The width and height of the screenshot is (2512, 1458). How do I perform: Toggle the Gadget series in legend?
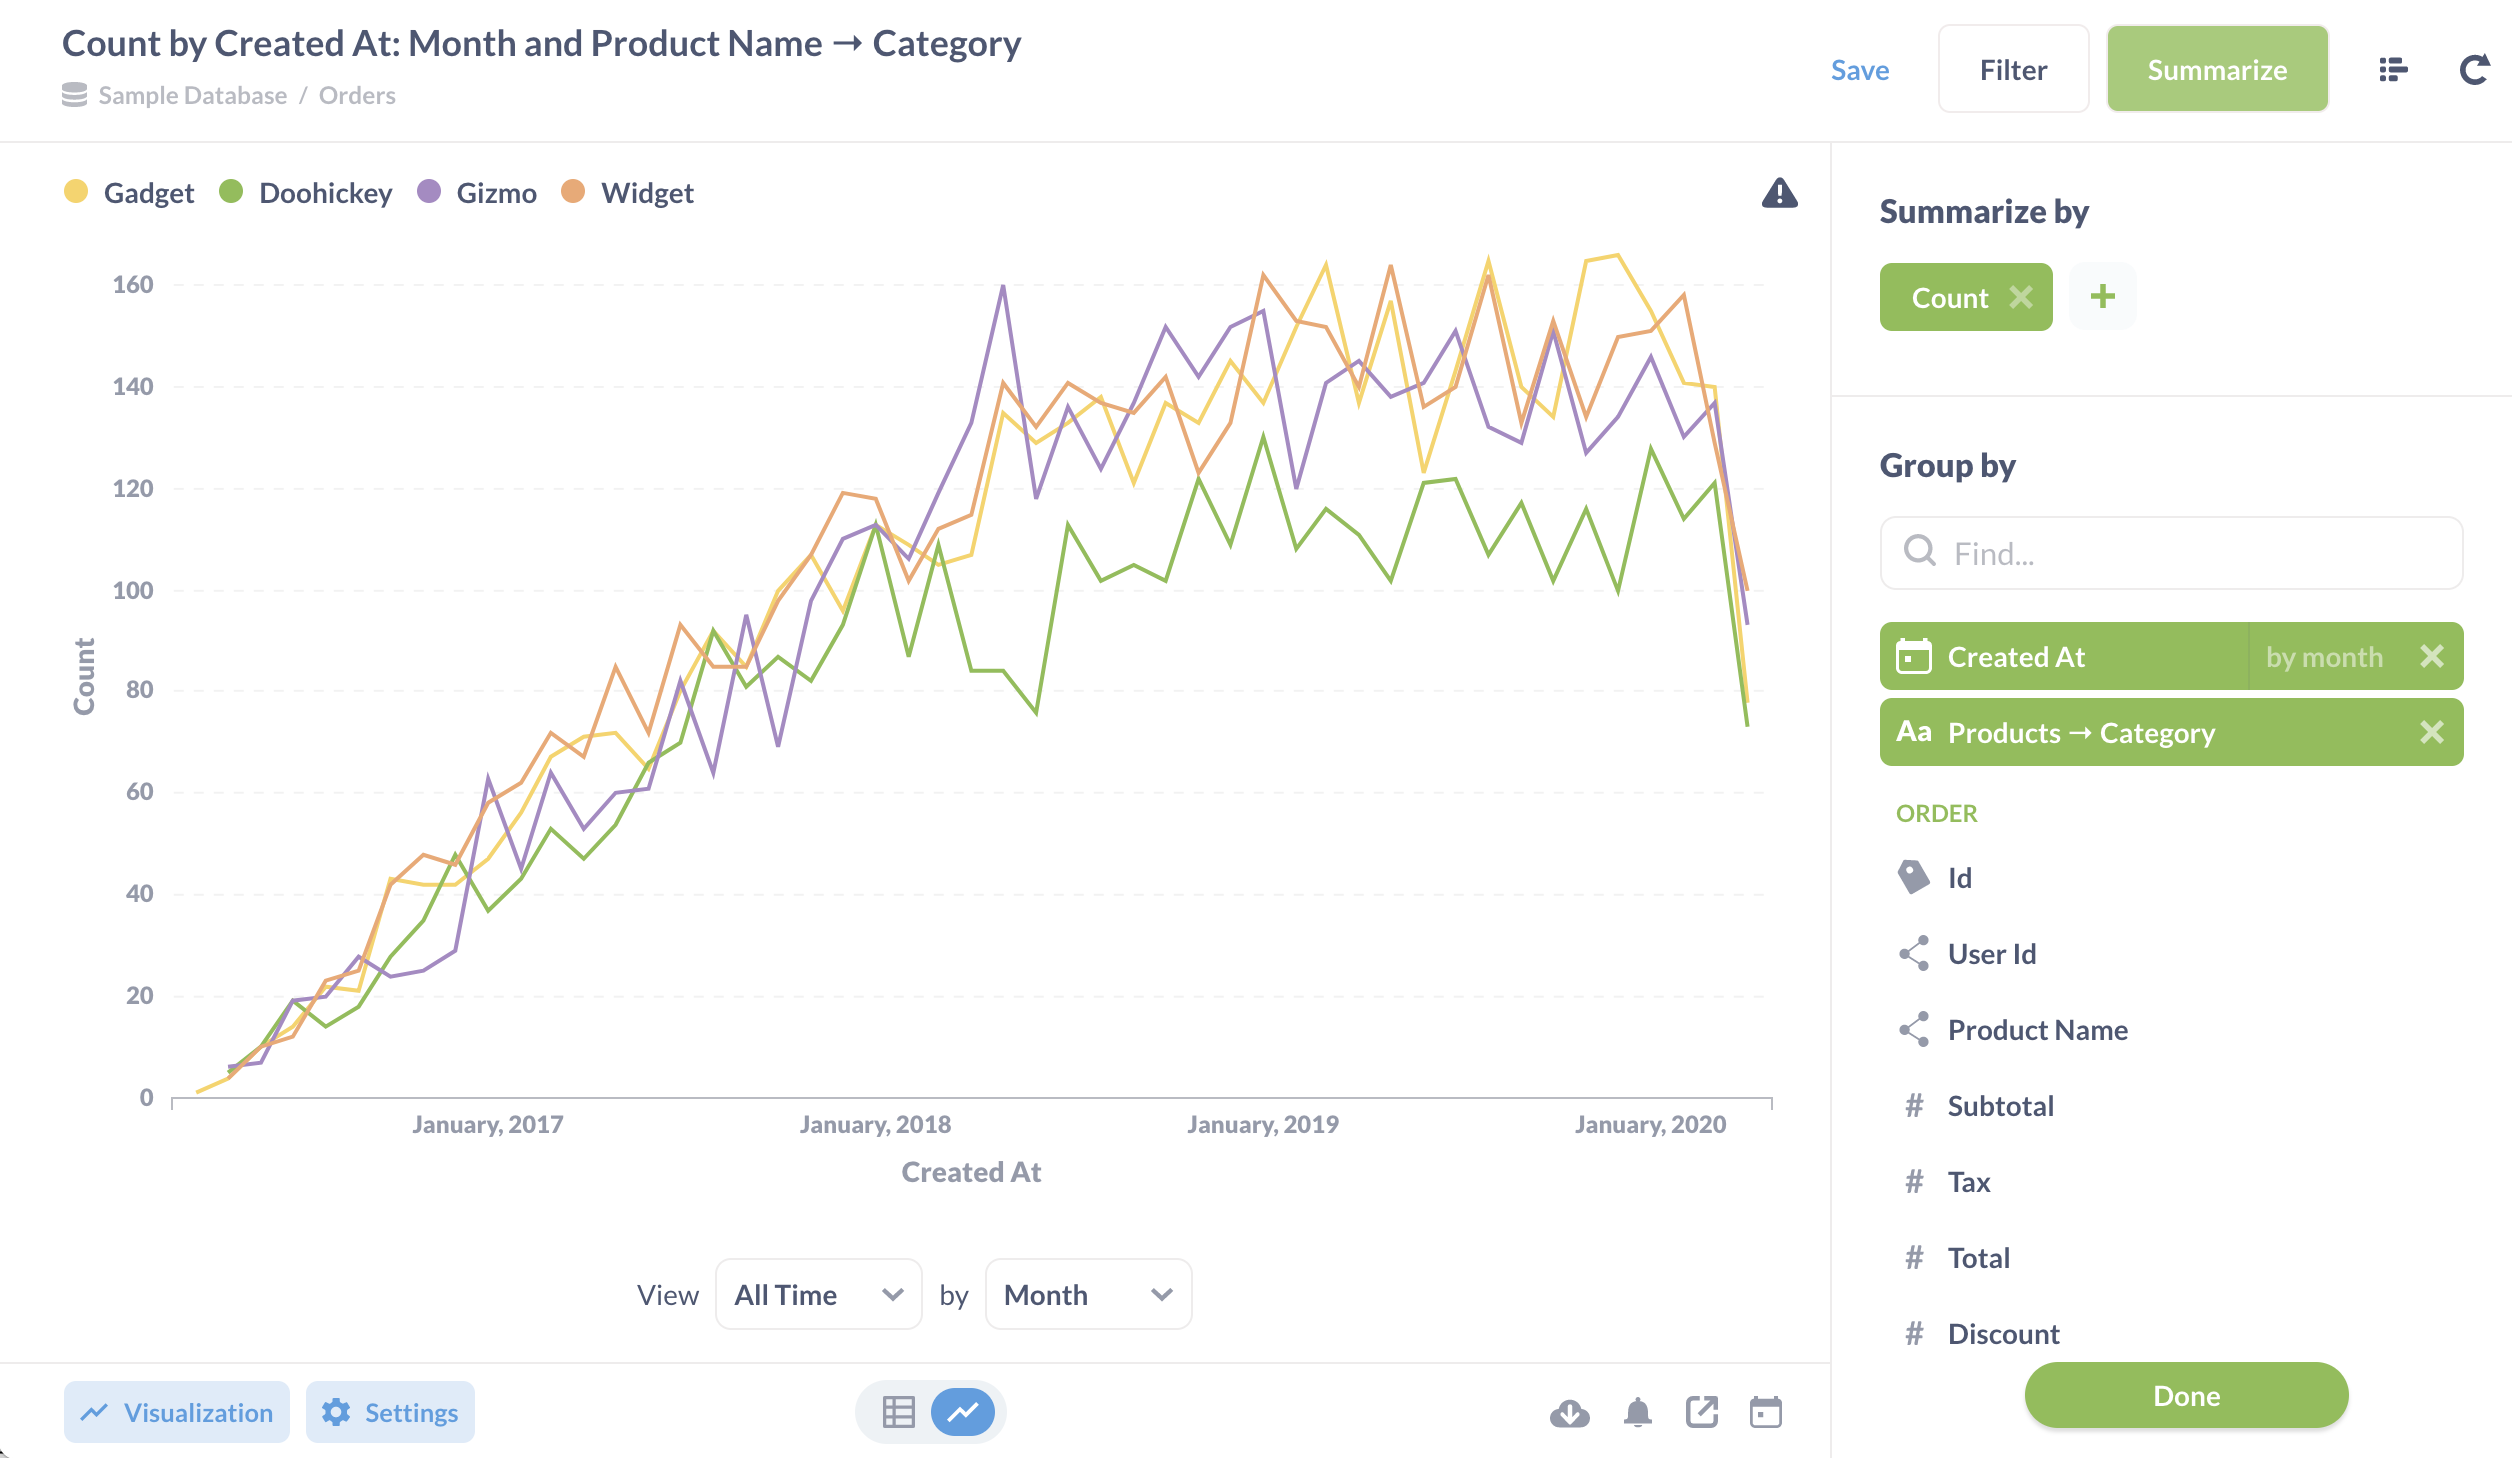click(129, 192)
